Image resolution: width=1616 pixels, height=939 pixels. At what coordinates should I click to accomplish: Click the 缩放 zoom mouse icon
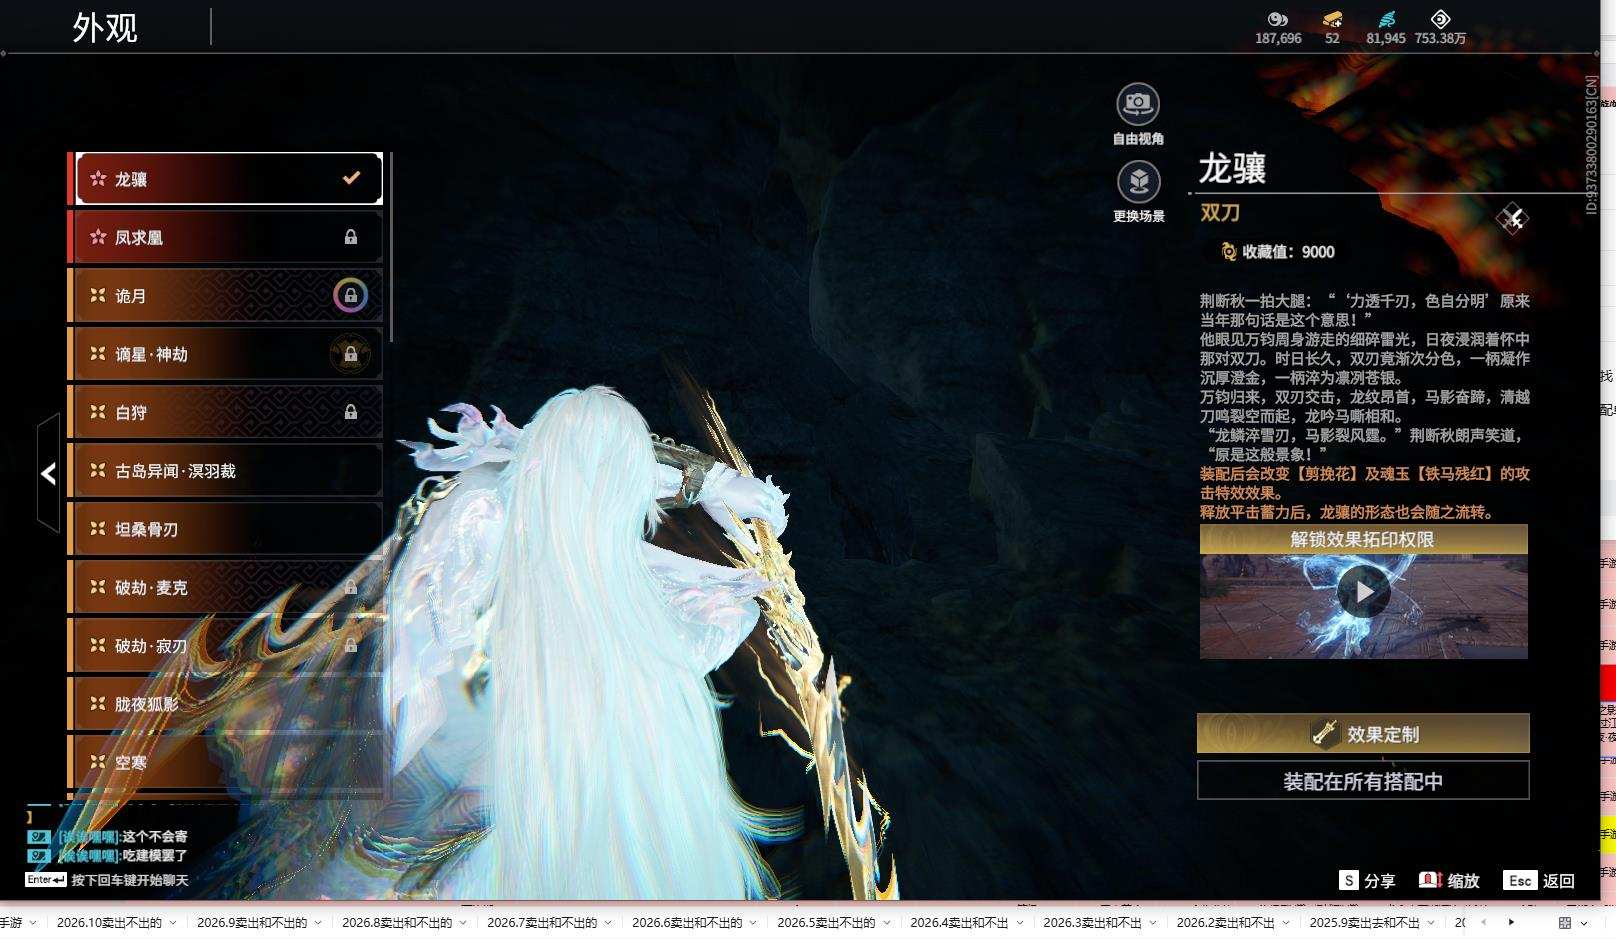[1430, 880]
